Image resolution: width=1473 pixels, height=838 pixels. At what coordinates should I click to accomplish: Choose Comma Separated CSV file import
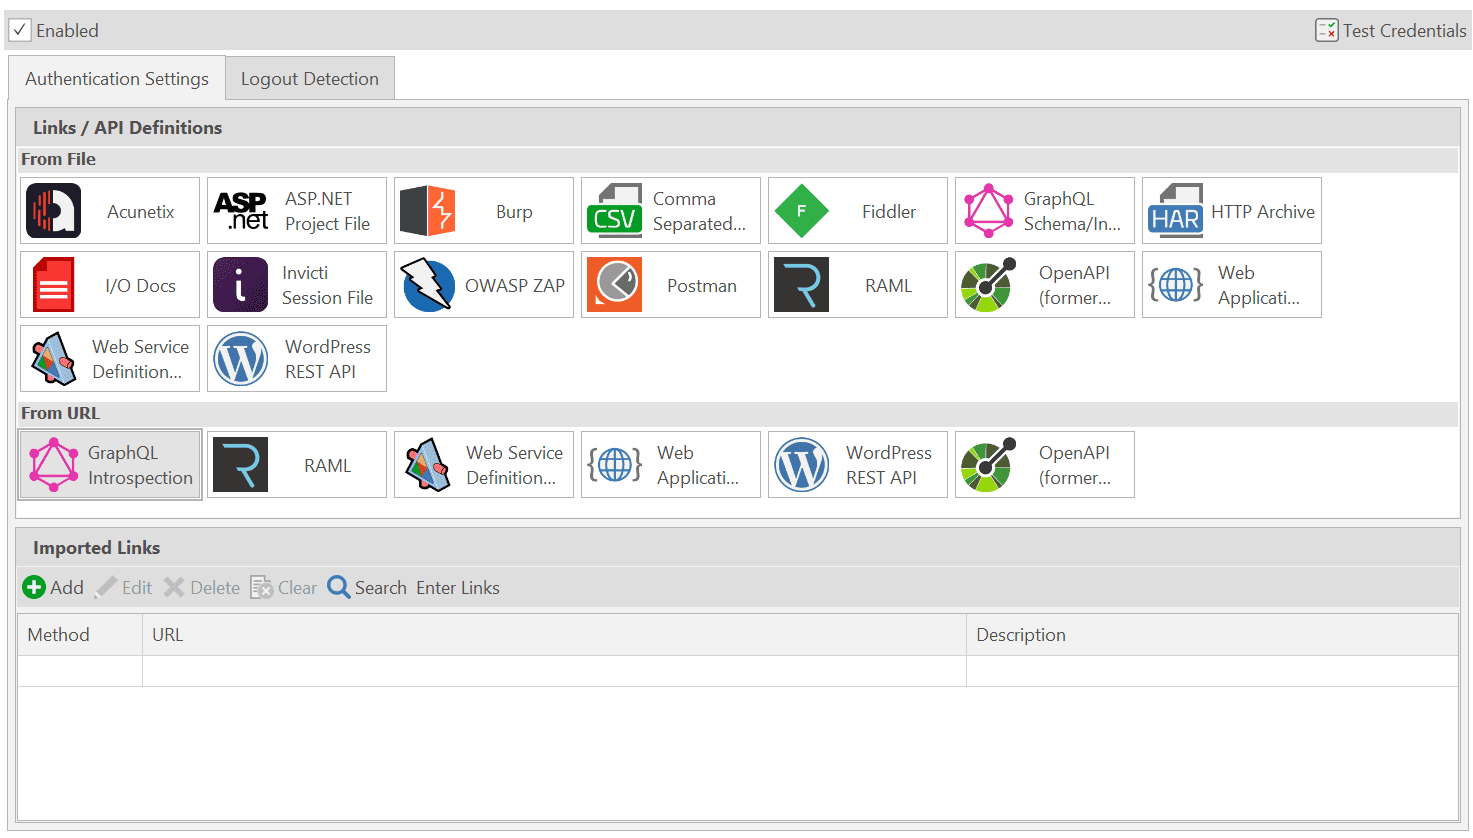click(x=670, y=211)
